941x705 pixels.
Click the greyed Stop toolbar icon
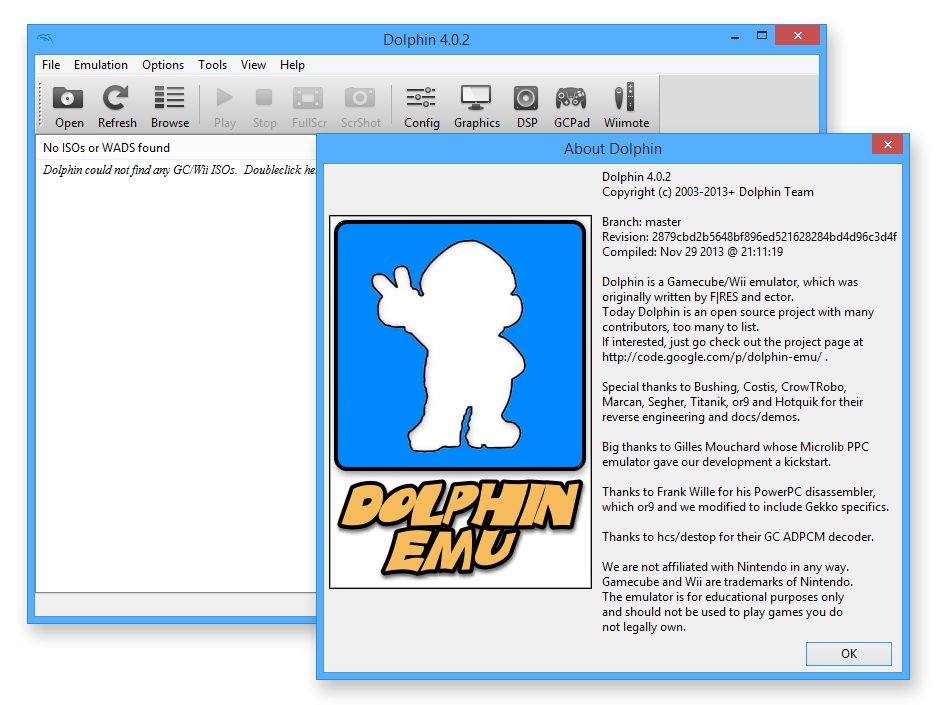tap(264, 106)
